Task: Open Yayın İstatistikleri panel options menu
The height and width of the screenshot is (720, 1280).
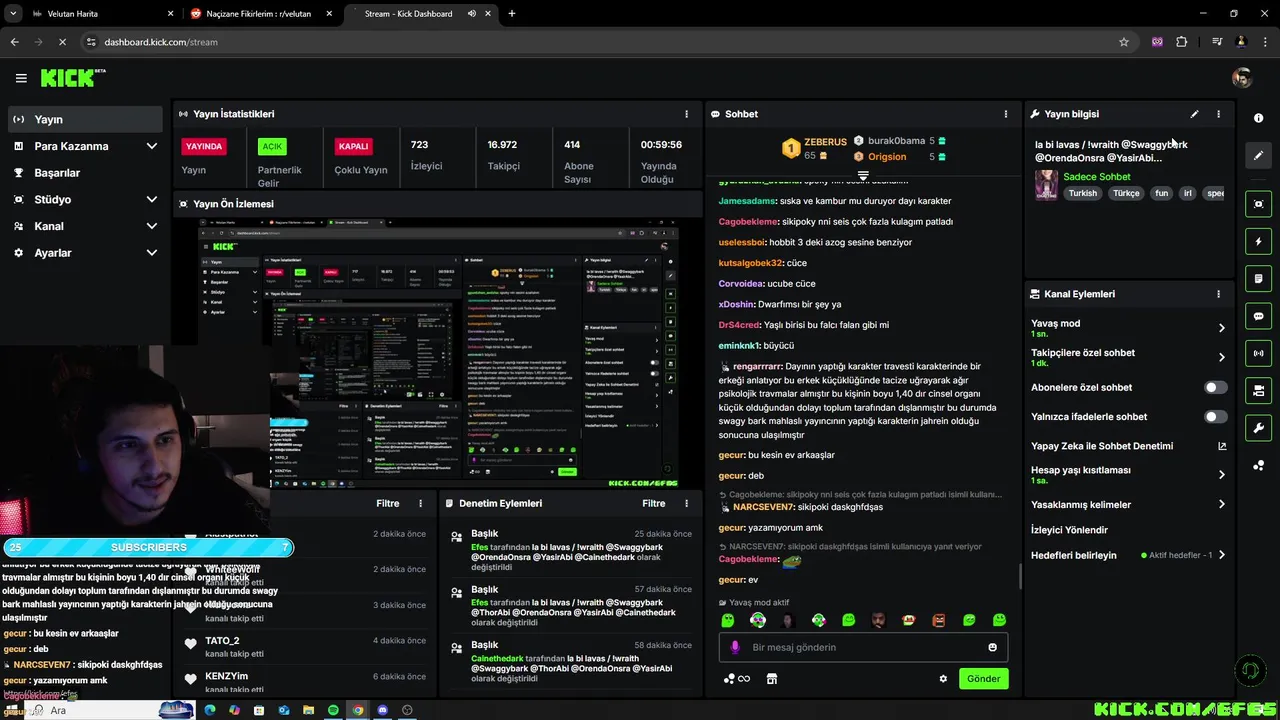Action: pos(686,114)
